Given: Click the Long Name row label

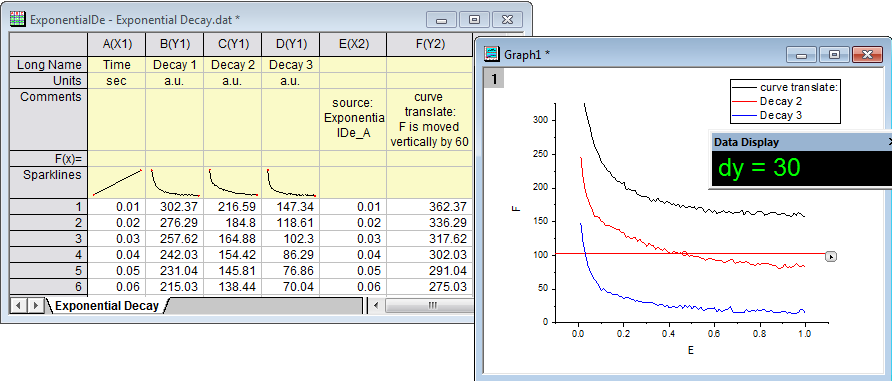Looking at the screenshot, I should click(x=49, y=65).
